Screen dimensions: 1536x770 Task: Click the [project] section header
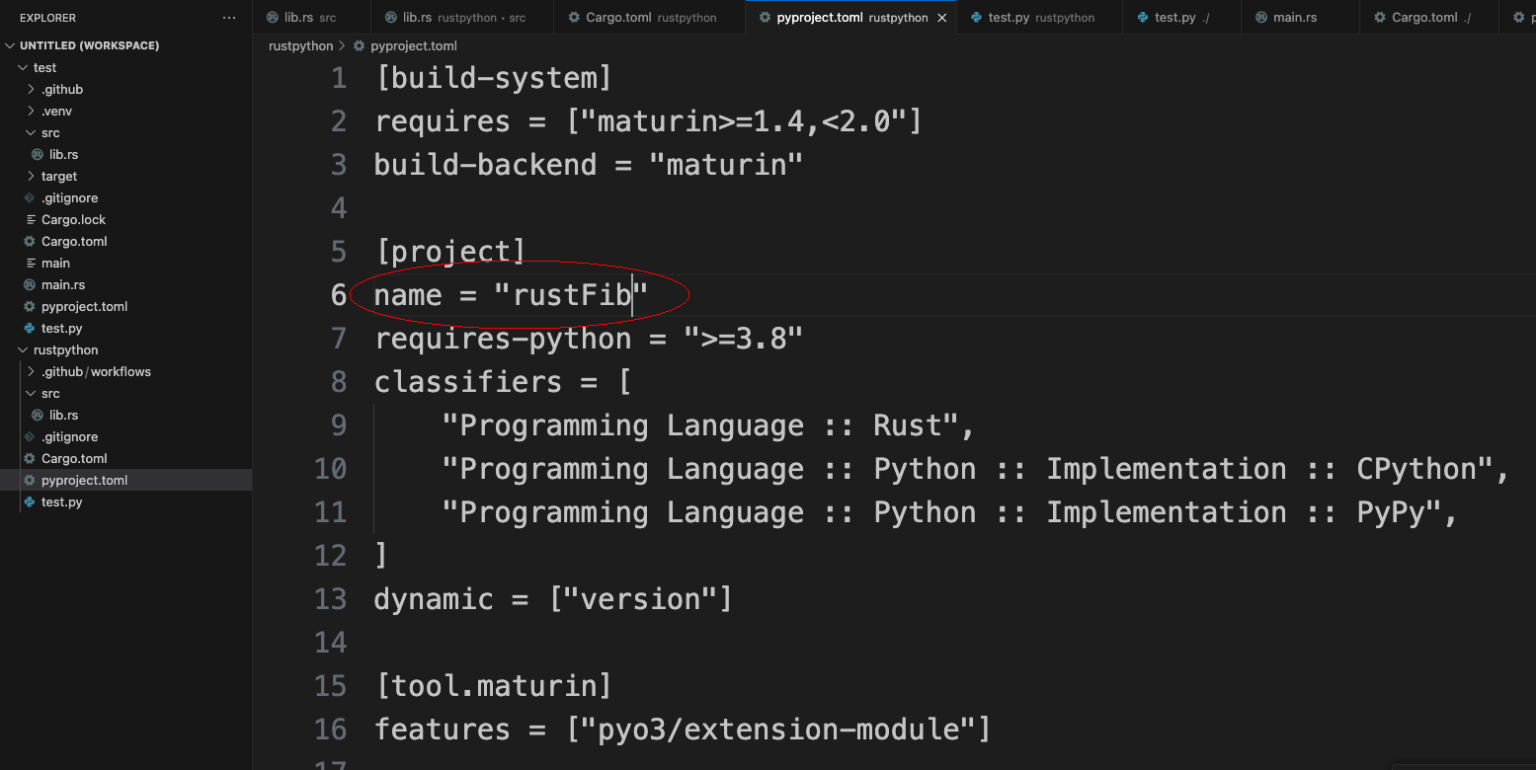tap(450, 251)
